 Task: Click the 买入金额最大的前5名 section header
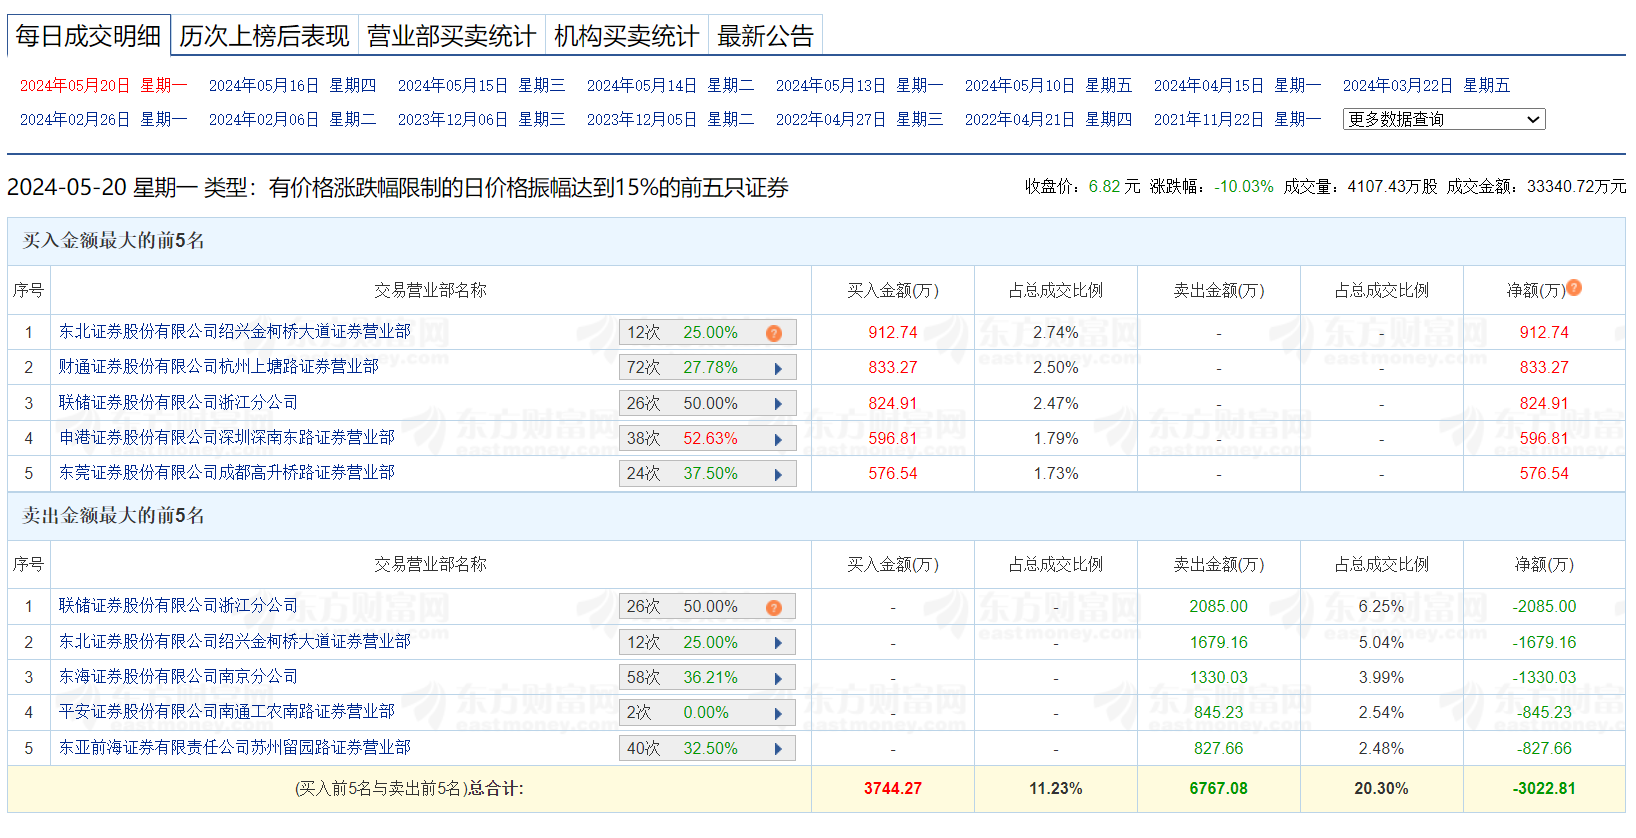point(114,241)
